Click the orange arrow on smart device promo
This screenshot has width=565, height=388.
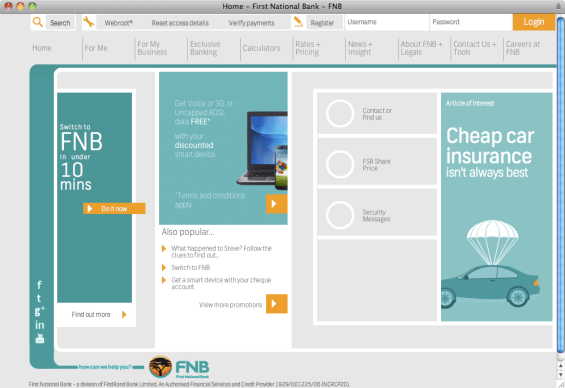276,204
